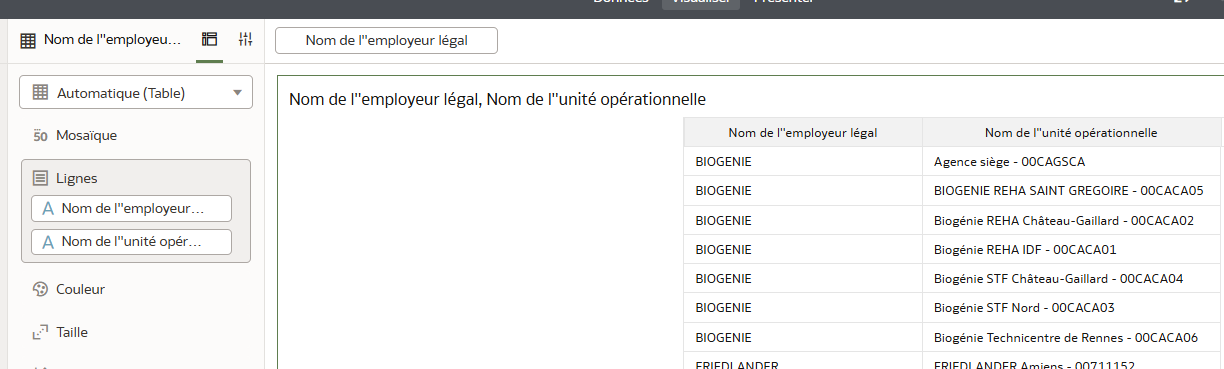The height and width of the screenshot is (369, 1224).
Task: Click the table icon beside visualization name
Action: click(28, 41)
